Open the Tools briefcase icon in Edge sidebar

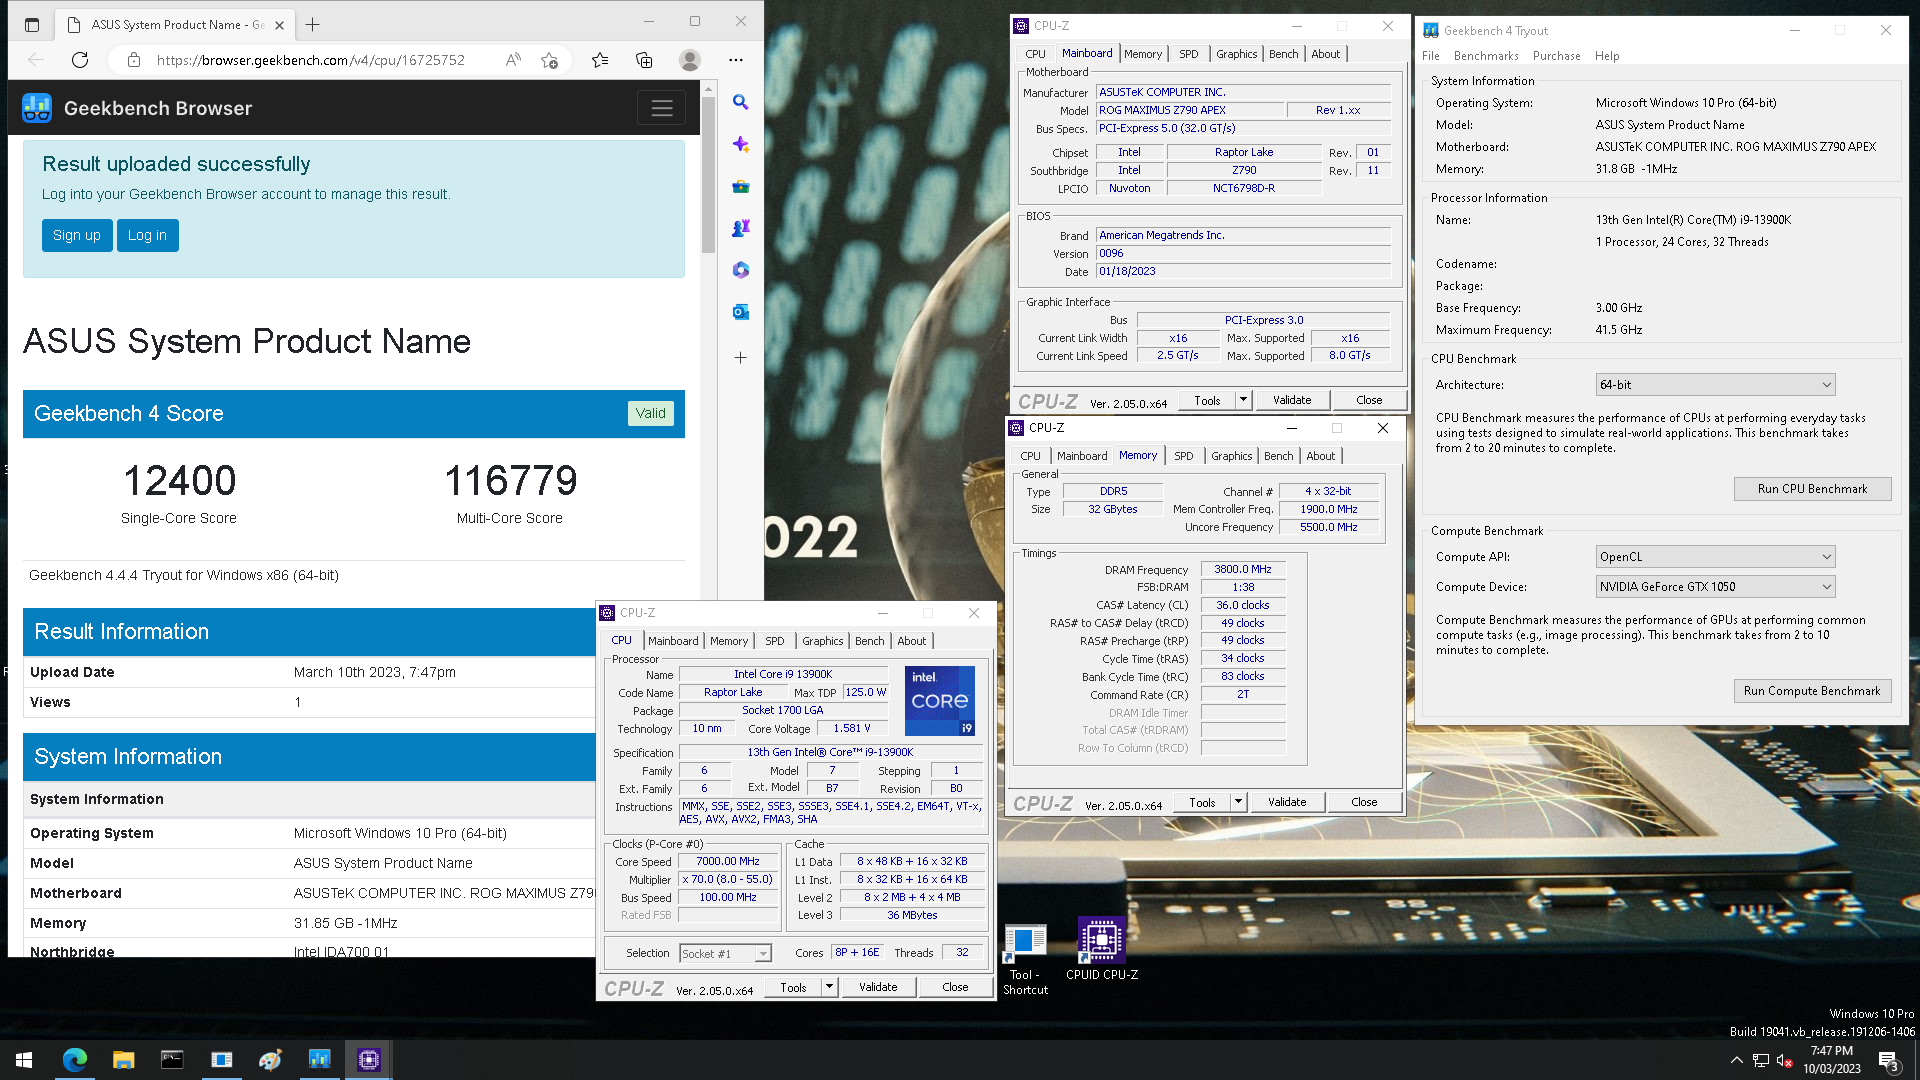[740, 186]
